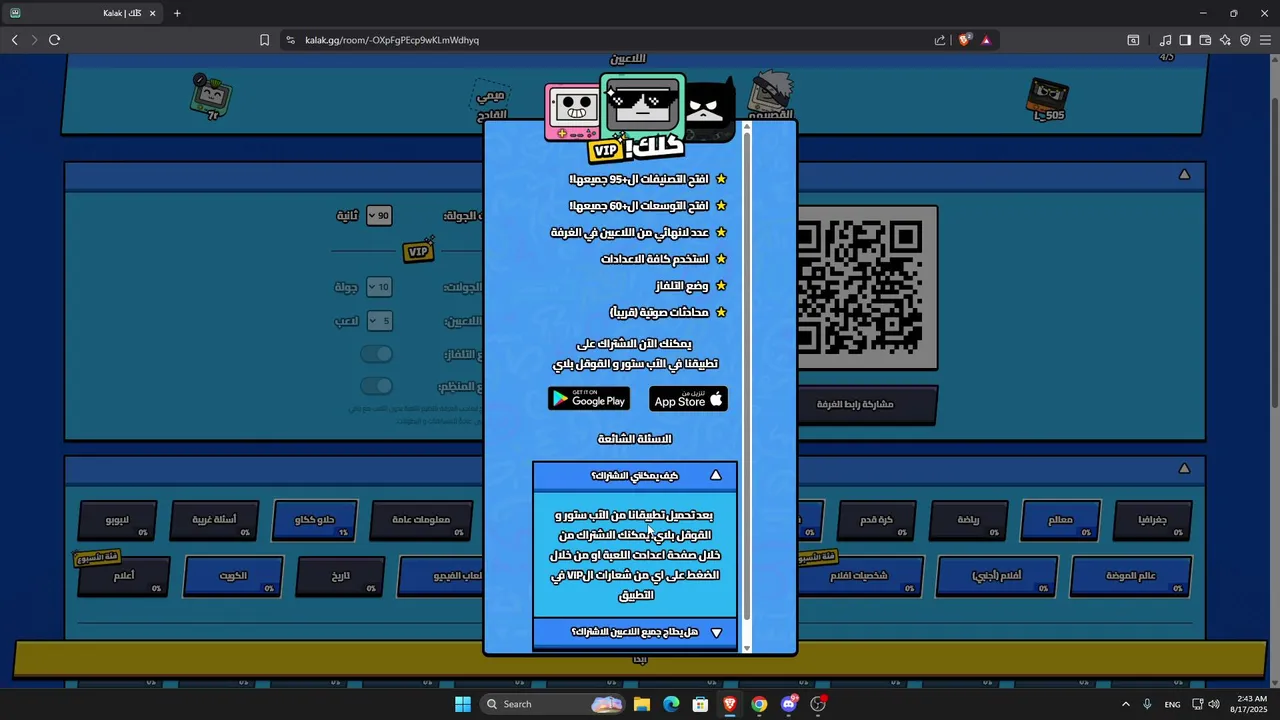Click the share page icon in address bar

tap(939, 40)
